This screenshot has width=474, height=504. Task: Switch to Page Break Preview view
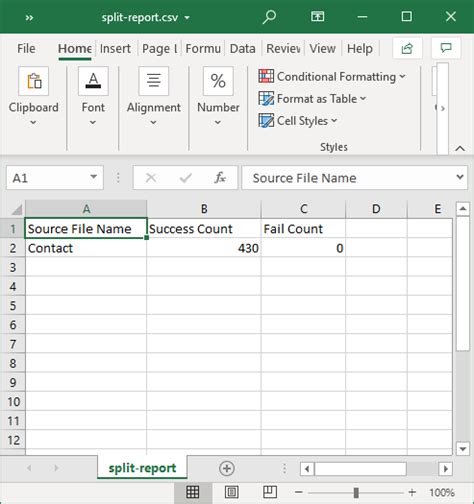[x=269, y=492]
